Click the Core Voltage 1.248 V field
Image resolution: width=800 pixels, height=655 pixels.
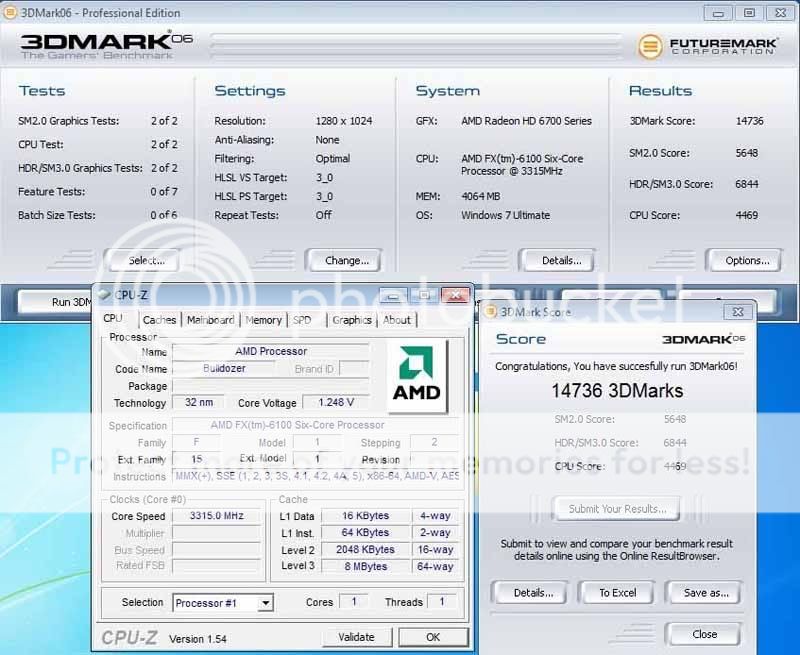(x=336, y=402)
